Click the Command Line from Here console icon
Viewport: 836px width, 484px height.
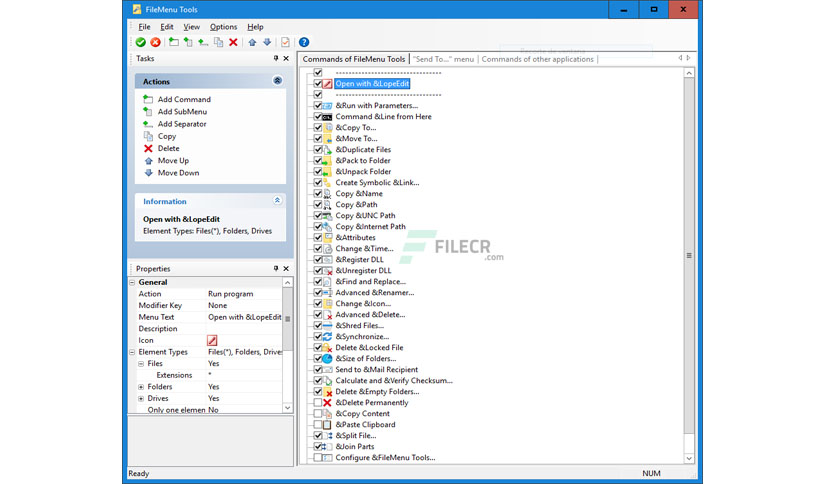click(327, 117)
